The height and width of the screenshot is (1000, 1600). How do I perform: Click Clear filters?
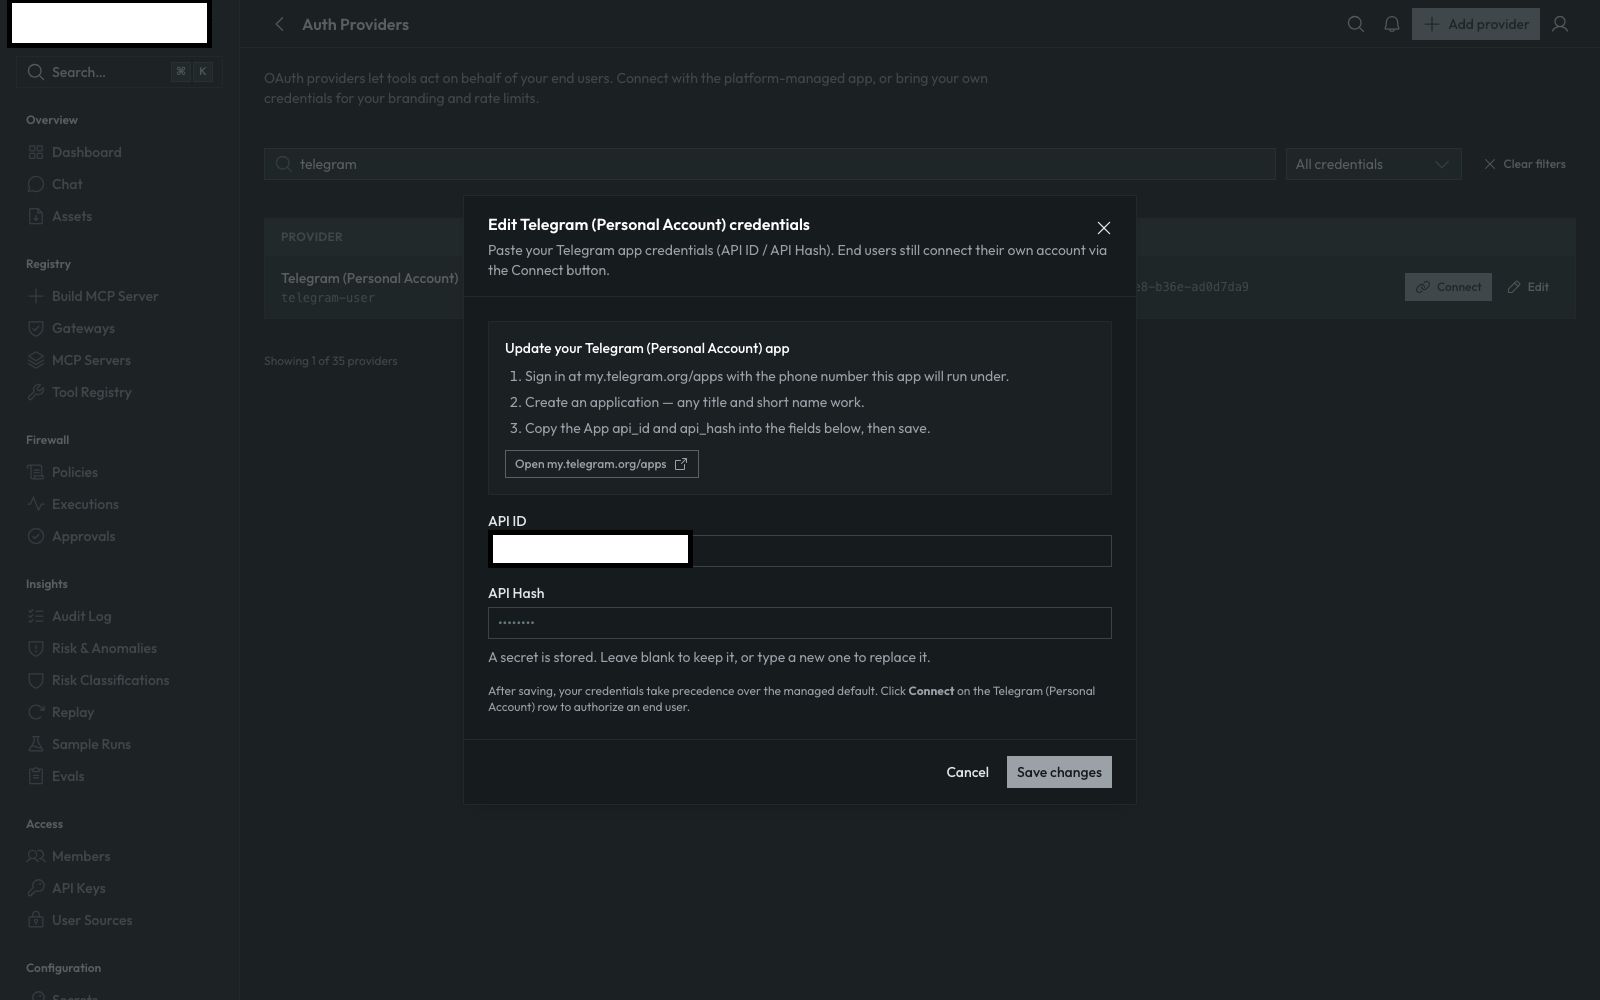point(1524,164)
